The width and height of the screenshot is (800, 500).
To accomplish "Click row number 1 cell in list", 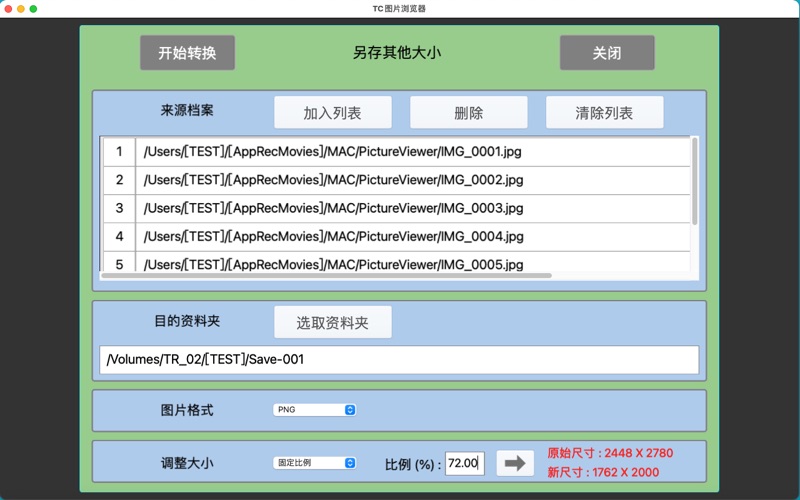I will tap(119, 152).
